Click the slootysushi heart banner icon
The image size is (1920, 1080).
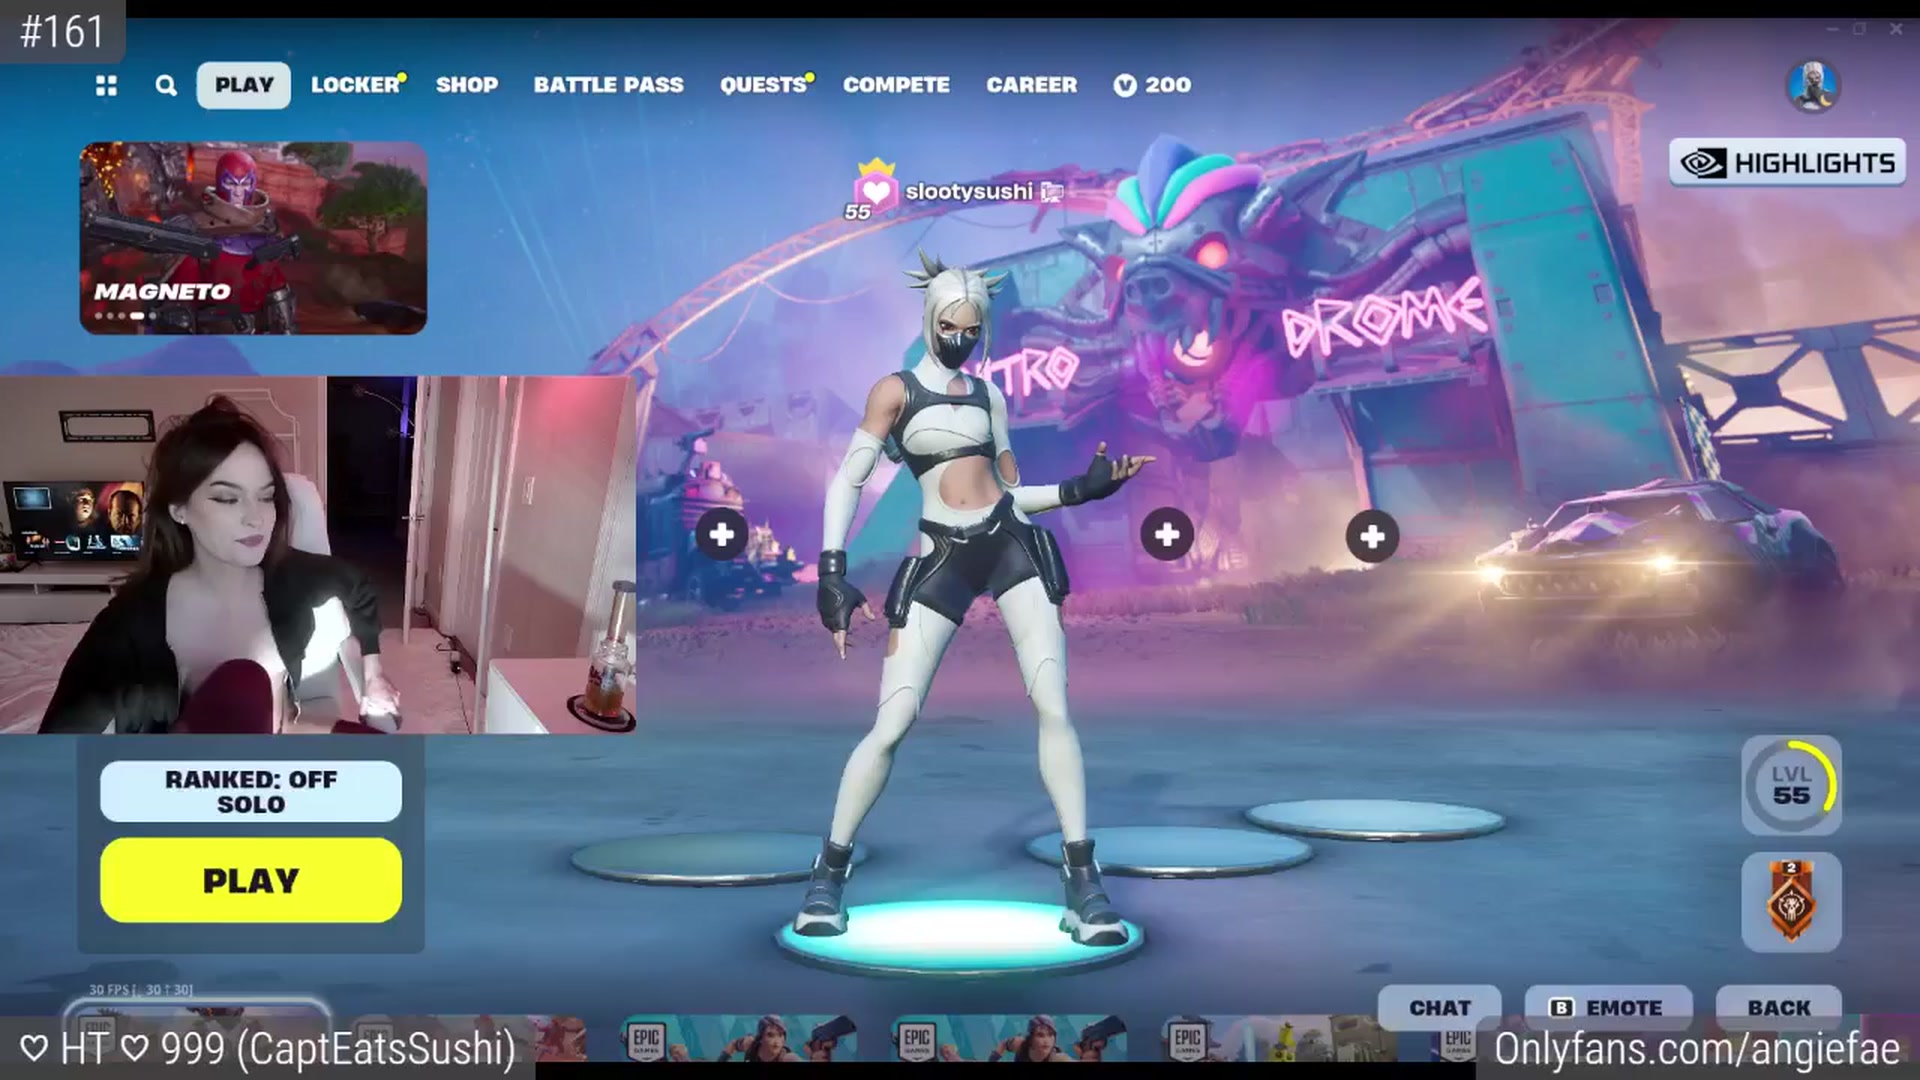click(x=875, y=189)
